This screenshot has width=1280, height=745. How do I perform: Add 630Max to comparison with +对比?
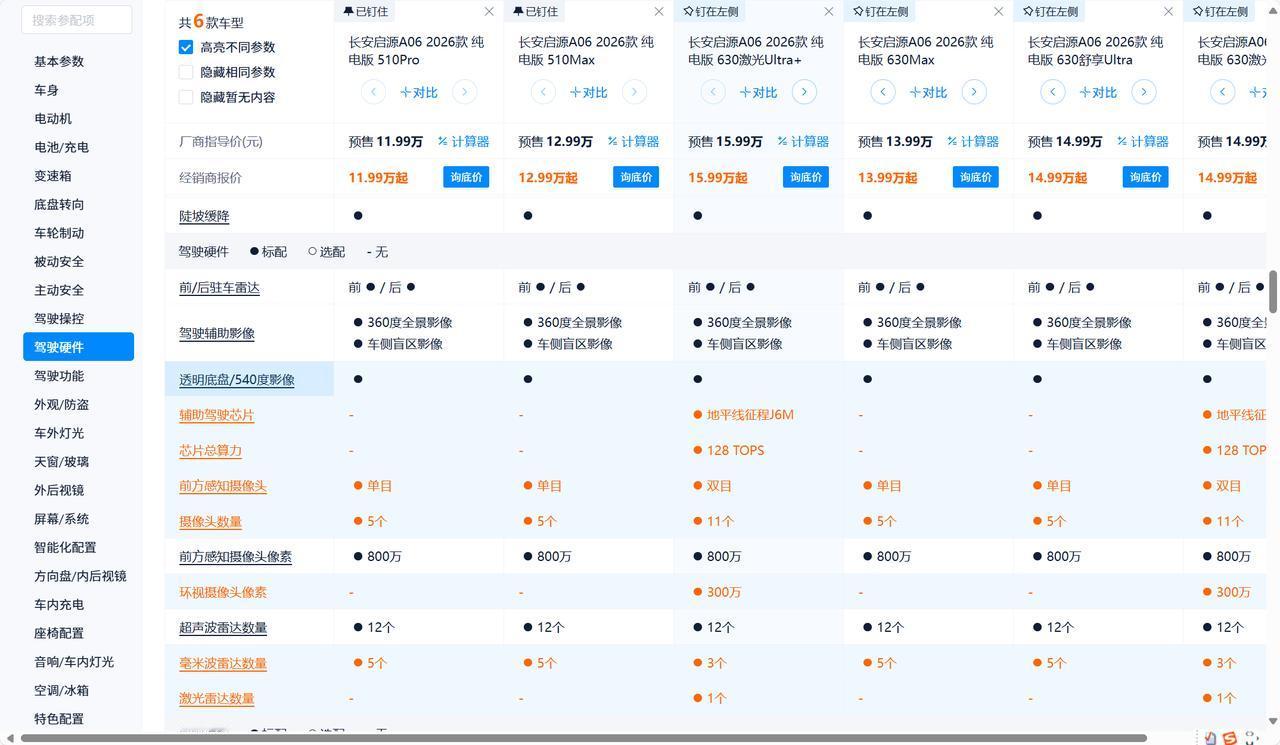coord(929,92)
